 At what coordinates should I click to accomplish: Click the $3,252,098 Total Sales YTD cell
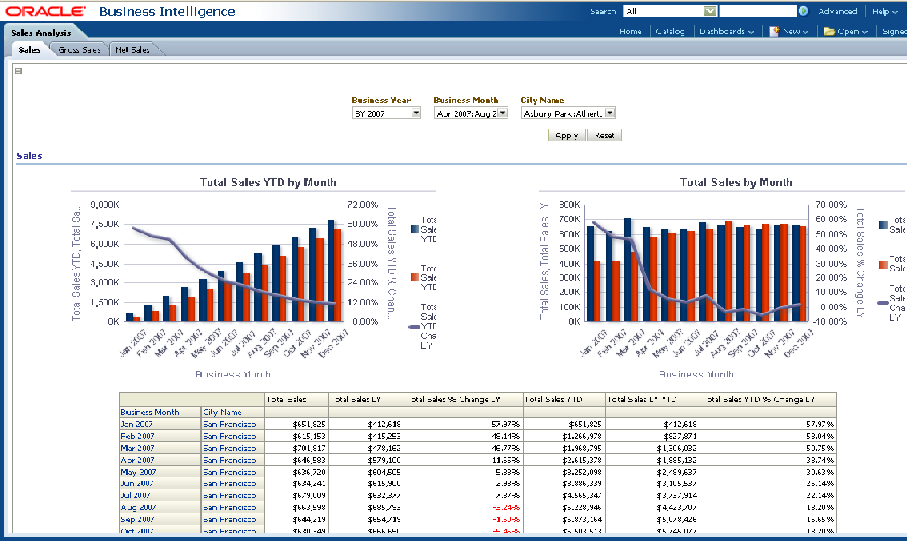coord(564,472)
